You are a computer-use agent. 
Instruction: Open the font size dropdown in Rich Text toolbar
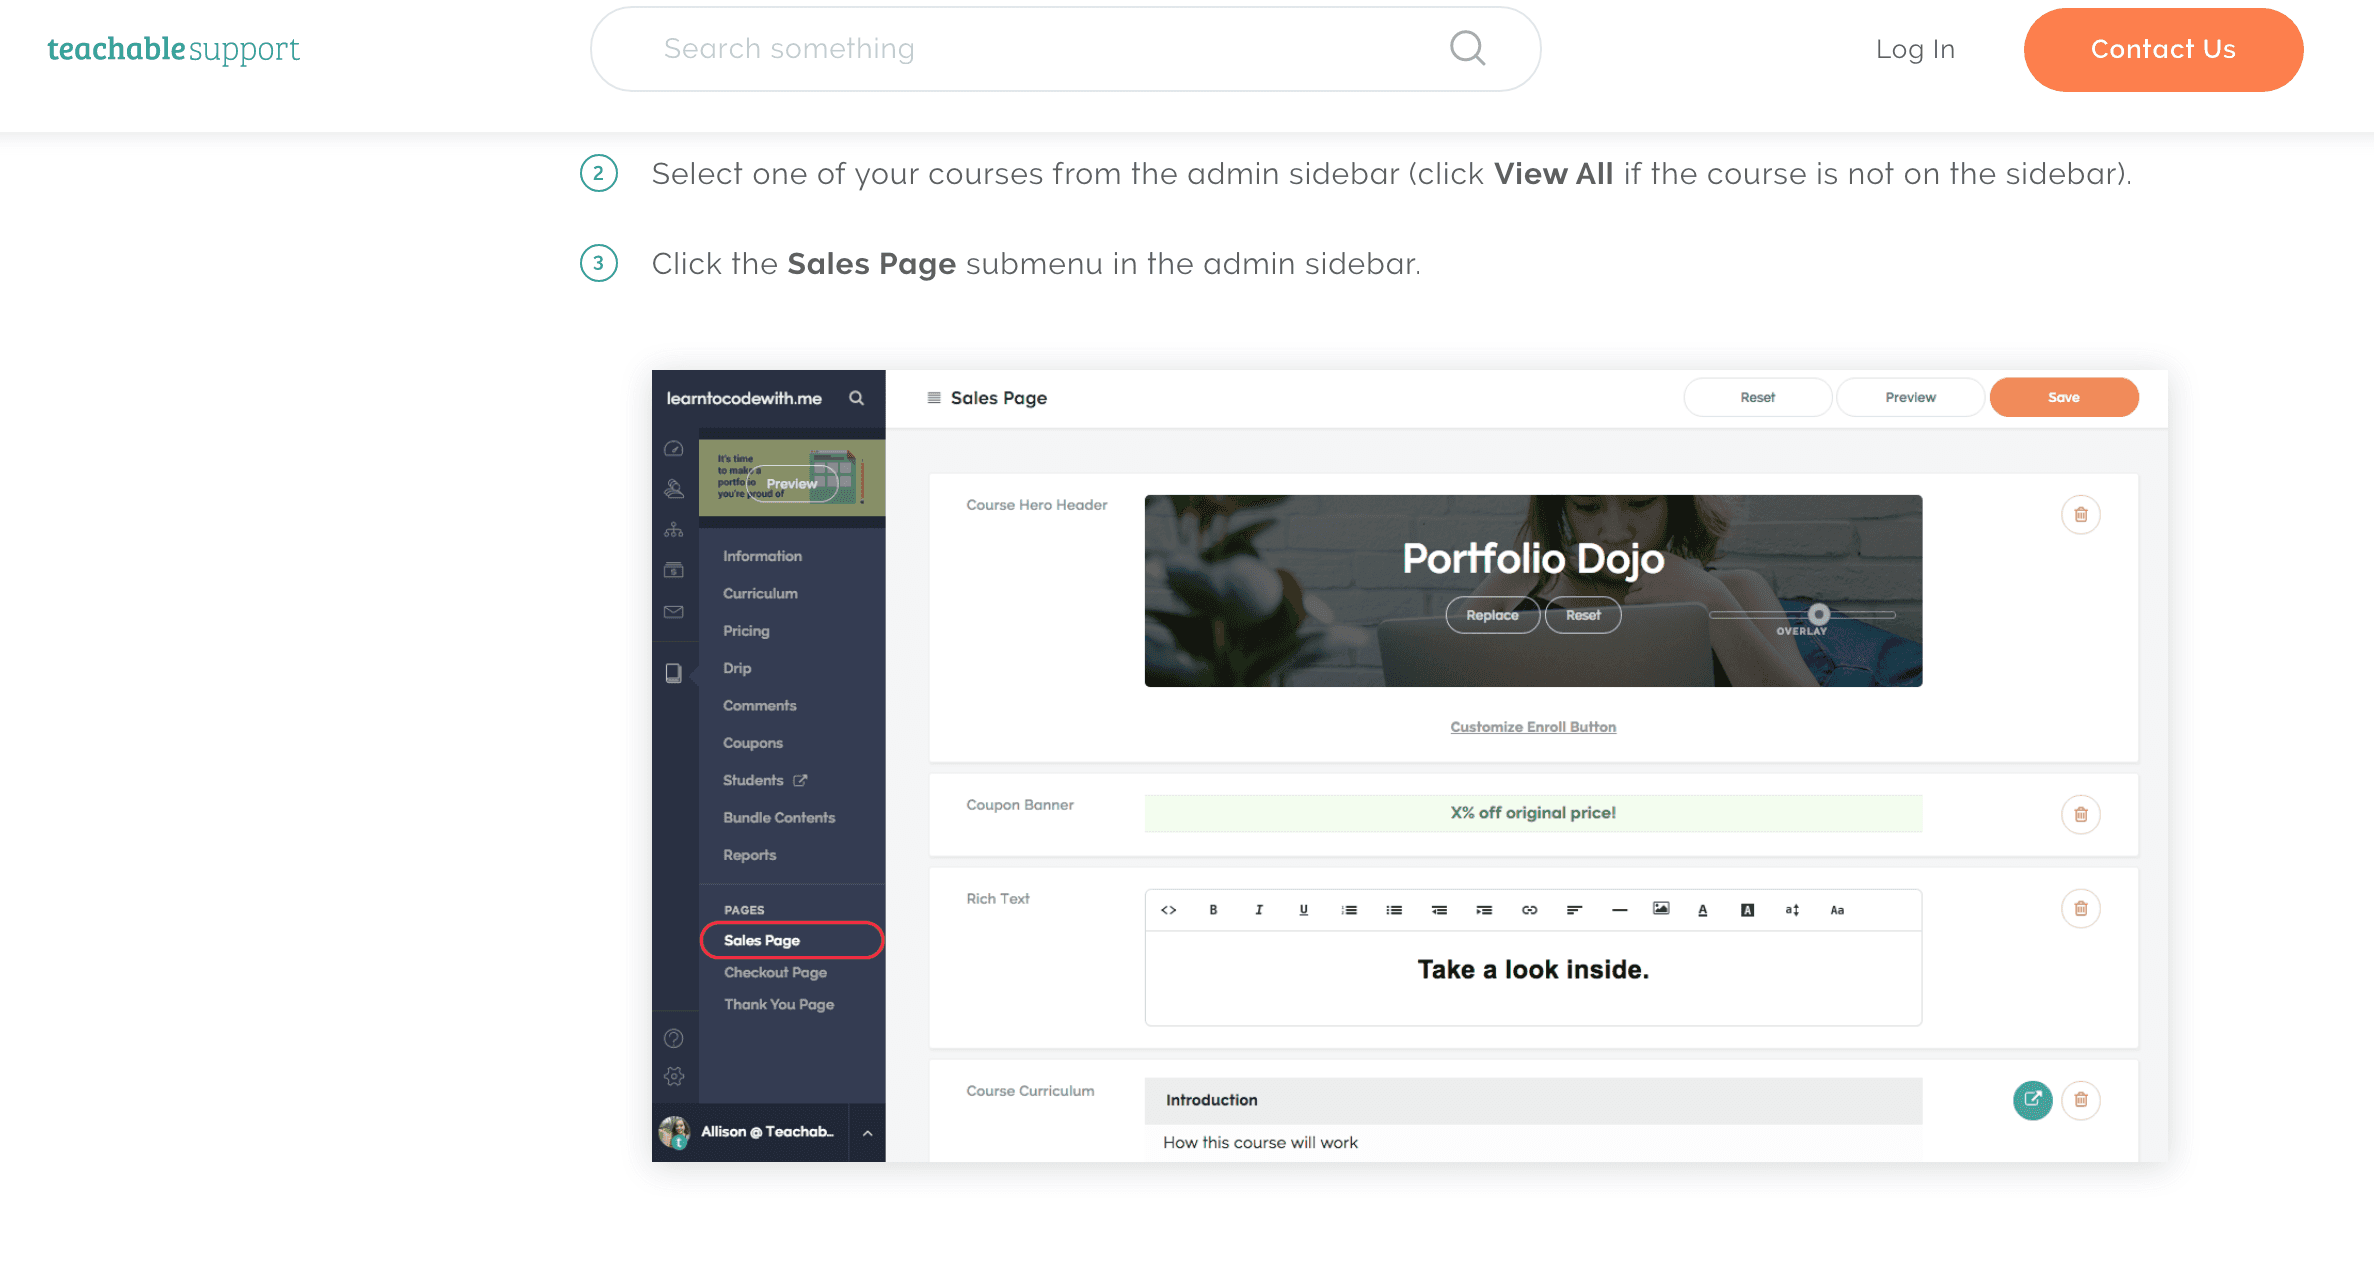(x=1792, y=910)
